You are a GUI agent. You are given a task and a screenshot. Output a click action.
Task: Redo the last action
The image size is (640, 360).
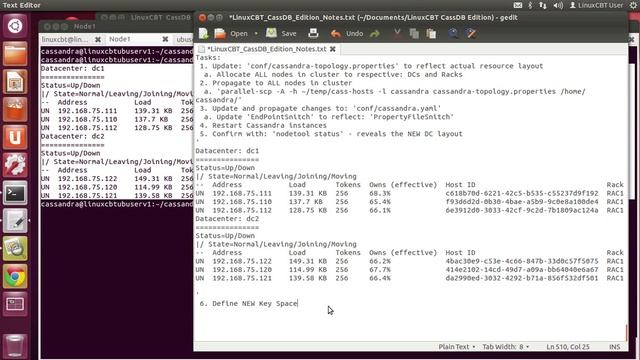coord(375,33)
